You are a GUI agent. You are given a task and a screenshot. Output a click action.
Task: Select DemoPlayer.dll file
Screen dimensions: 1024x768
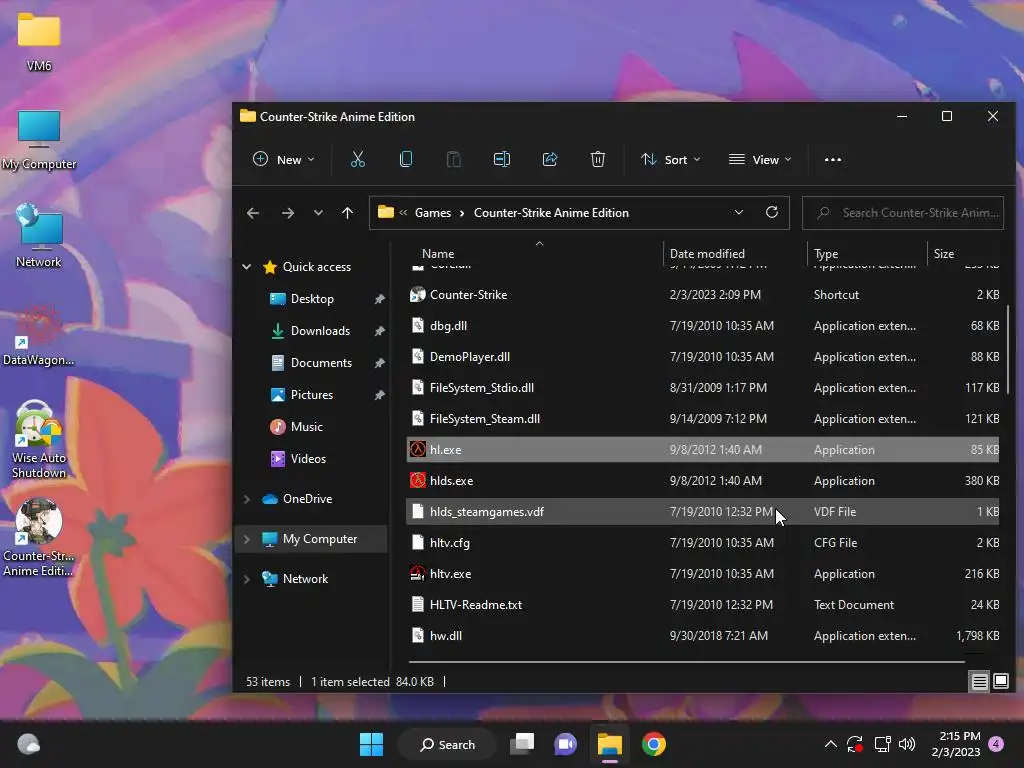coord(703,357)
